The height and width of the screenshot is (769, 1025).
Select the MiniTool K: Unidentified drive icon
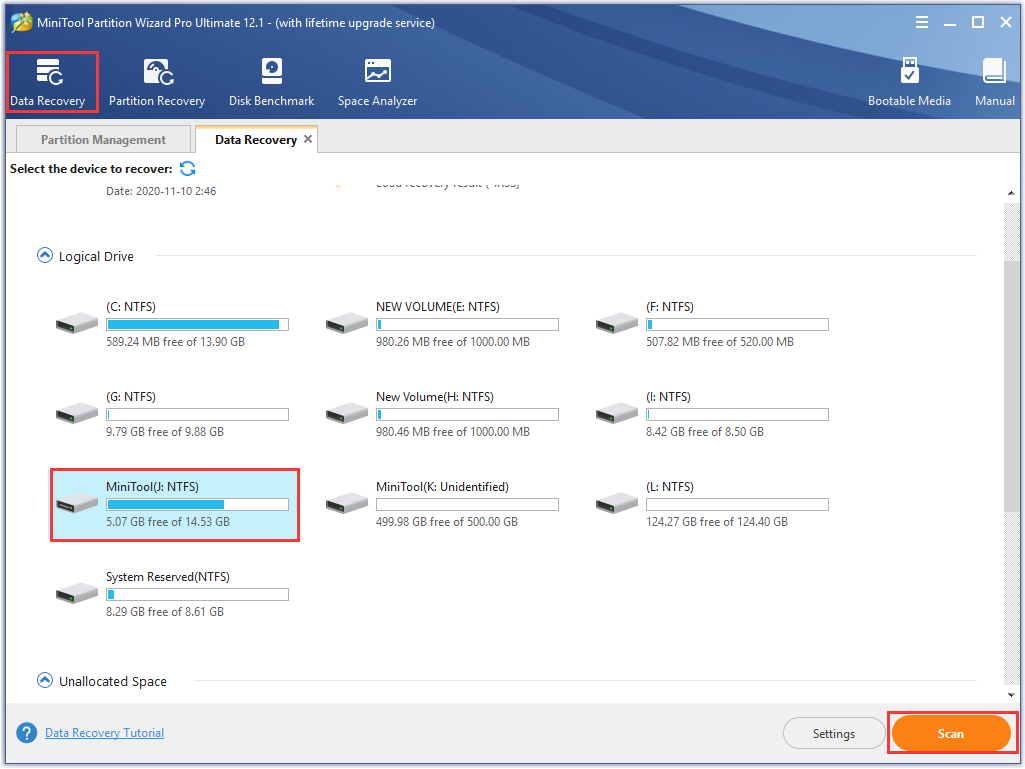346,504
